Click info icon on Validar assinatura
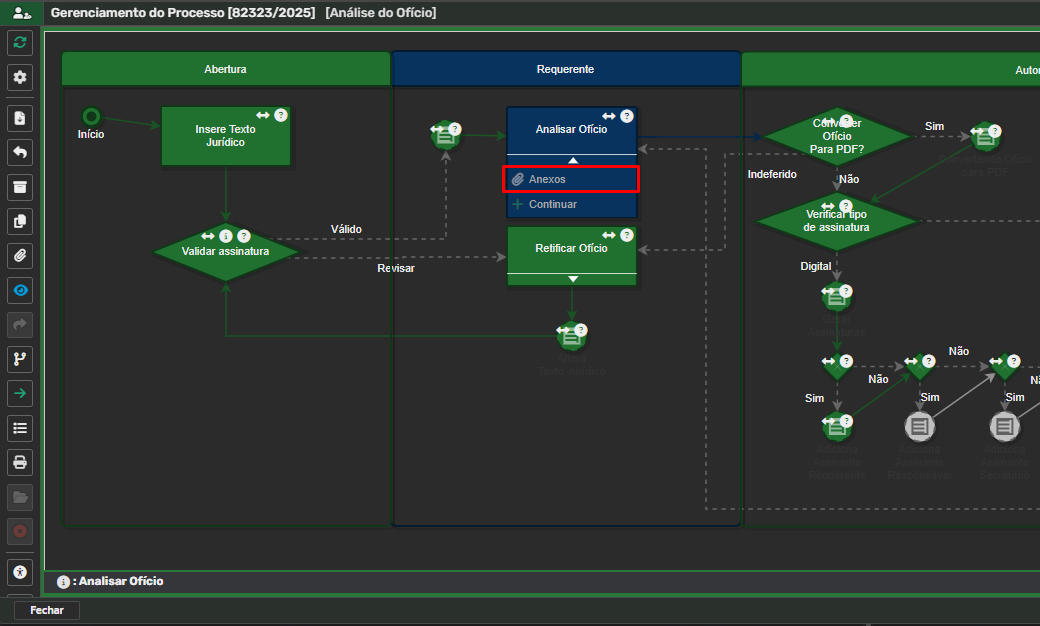This screenshot has width=1040, height=626. [x=226, y=236]
